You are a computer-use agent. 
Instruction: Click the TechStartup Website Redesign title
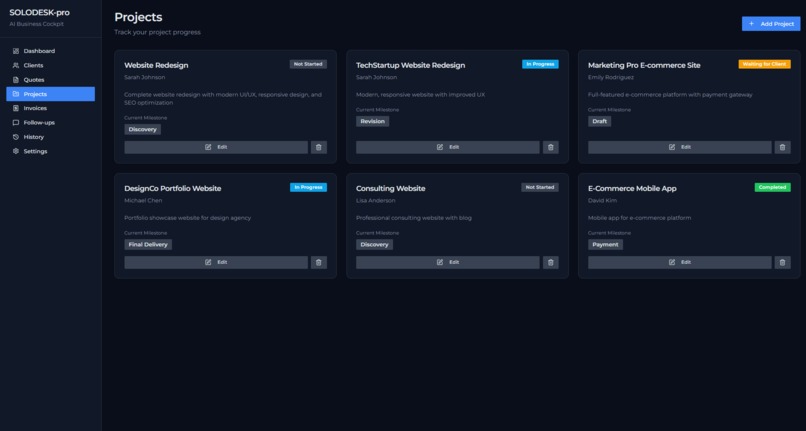[411, 65]
